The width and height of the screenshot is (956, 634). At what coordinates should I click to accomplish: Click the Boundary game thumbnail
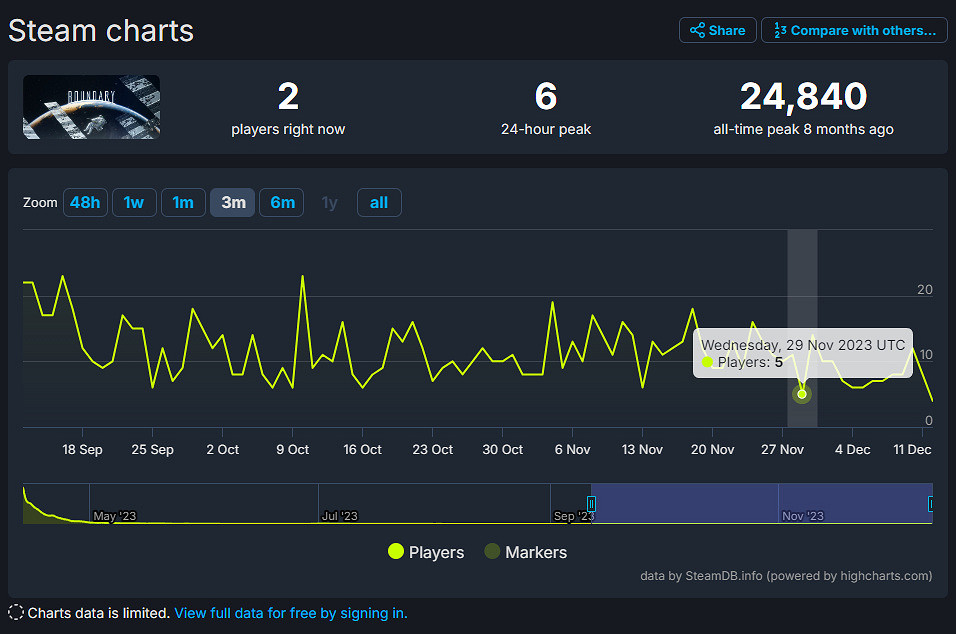point(92,107)
